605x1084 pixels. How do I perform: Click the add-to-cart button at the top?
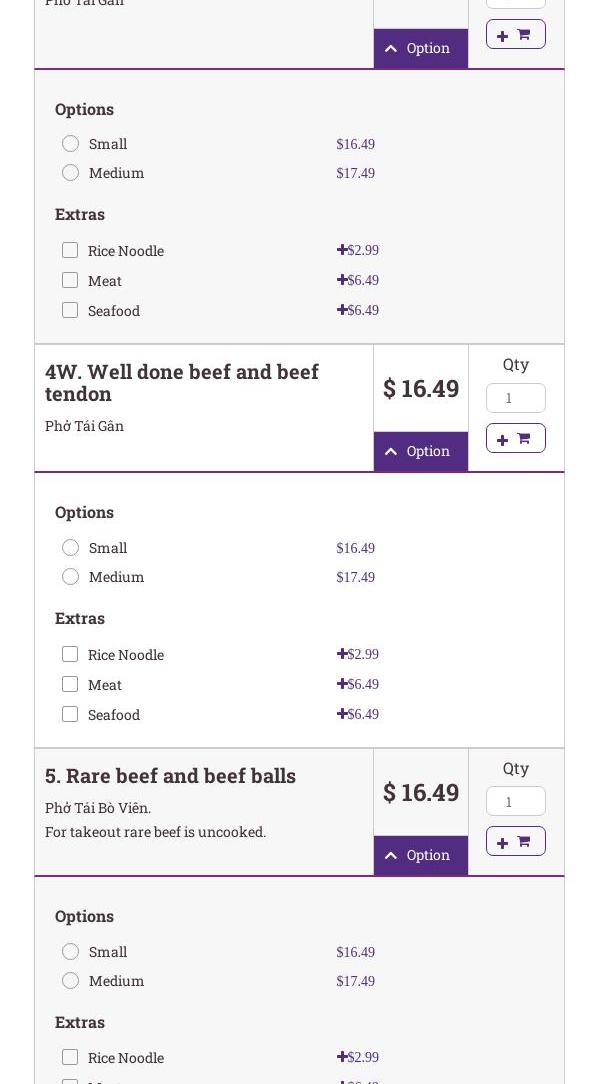tap(515, 35)
